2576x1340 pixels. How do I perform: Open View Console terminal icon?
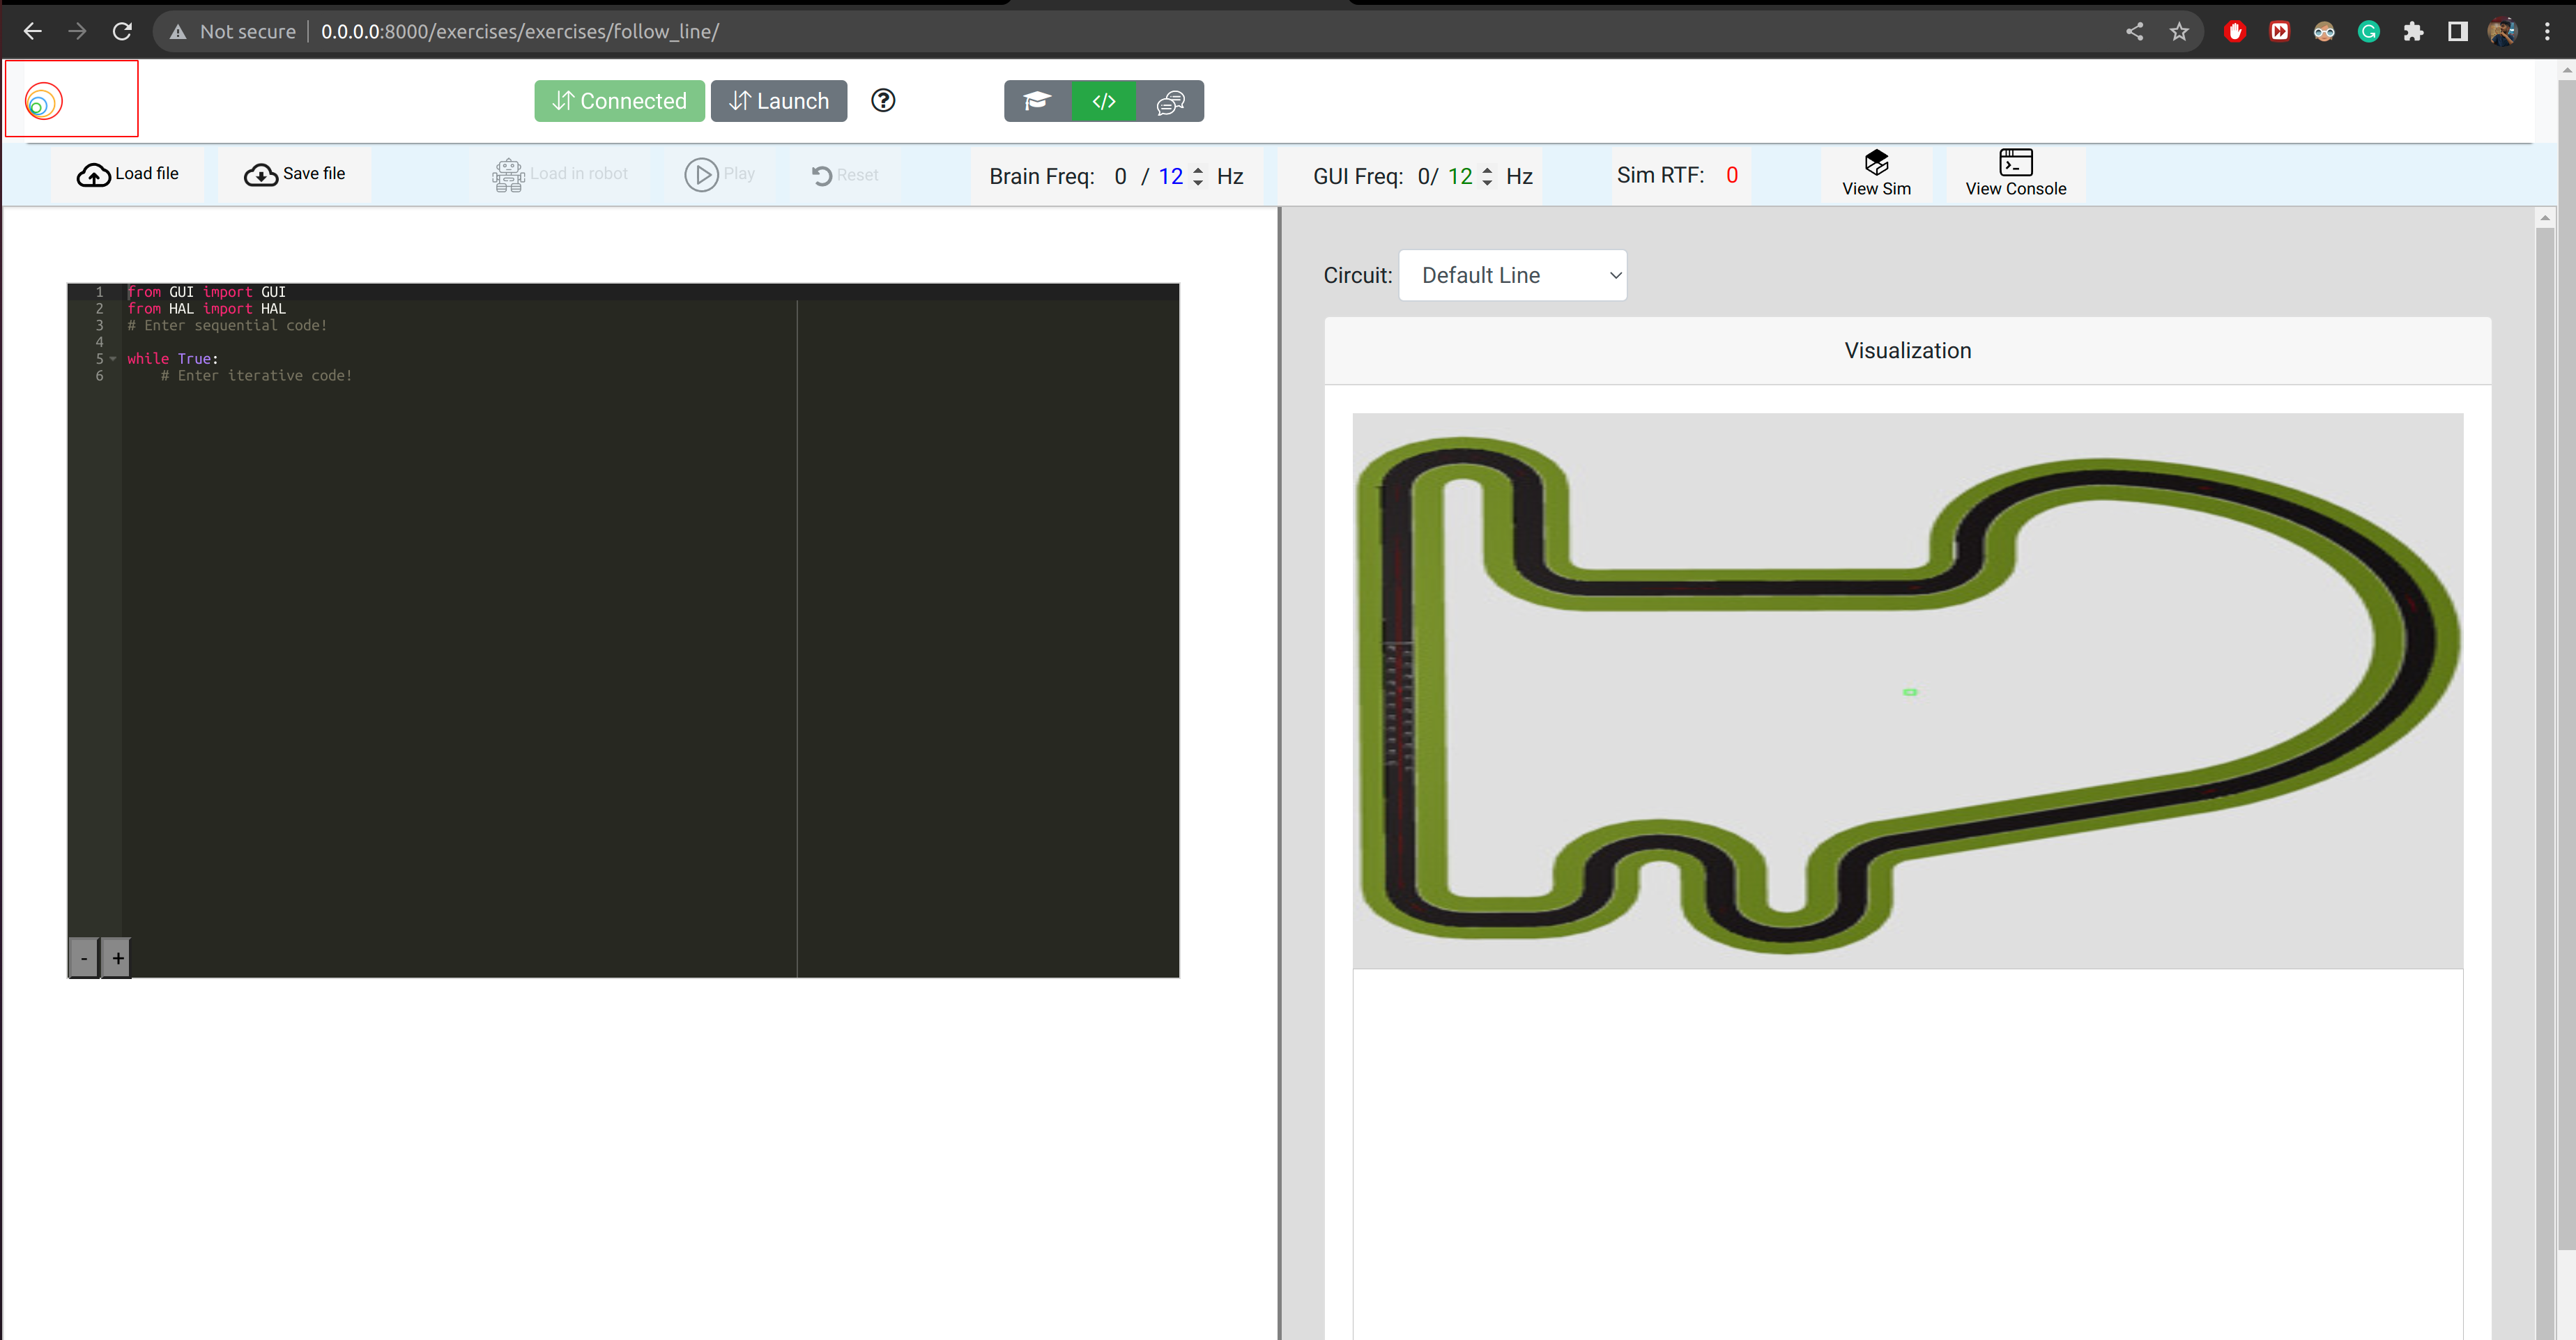coord(2015,163)
